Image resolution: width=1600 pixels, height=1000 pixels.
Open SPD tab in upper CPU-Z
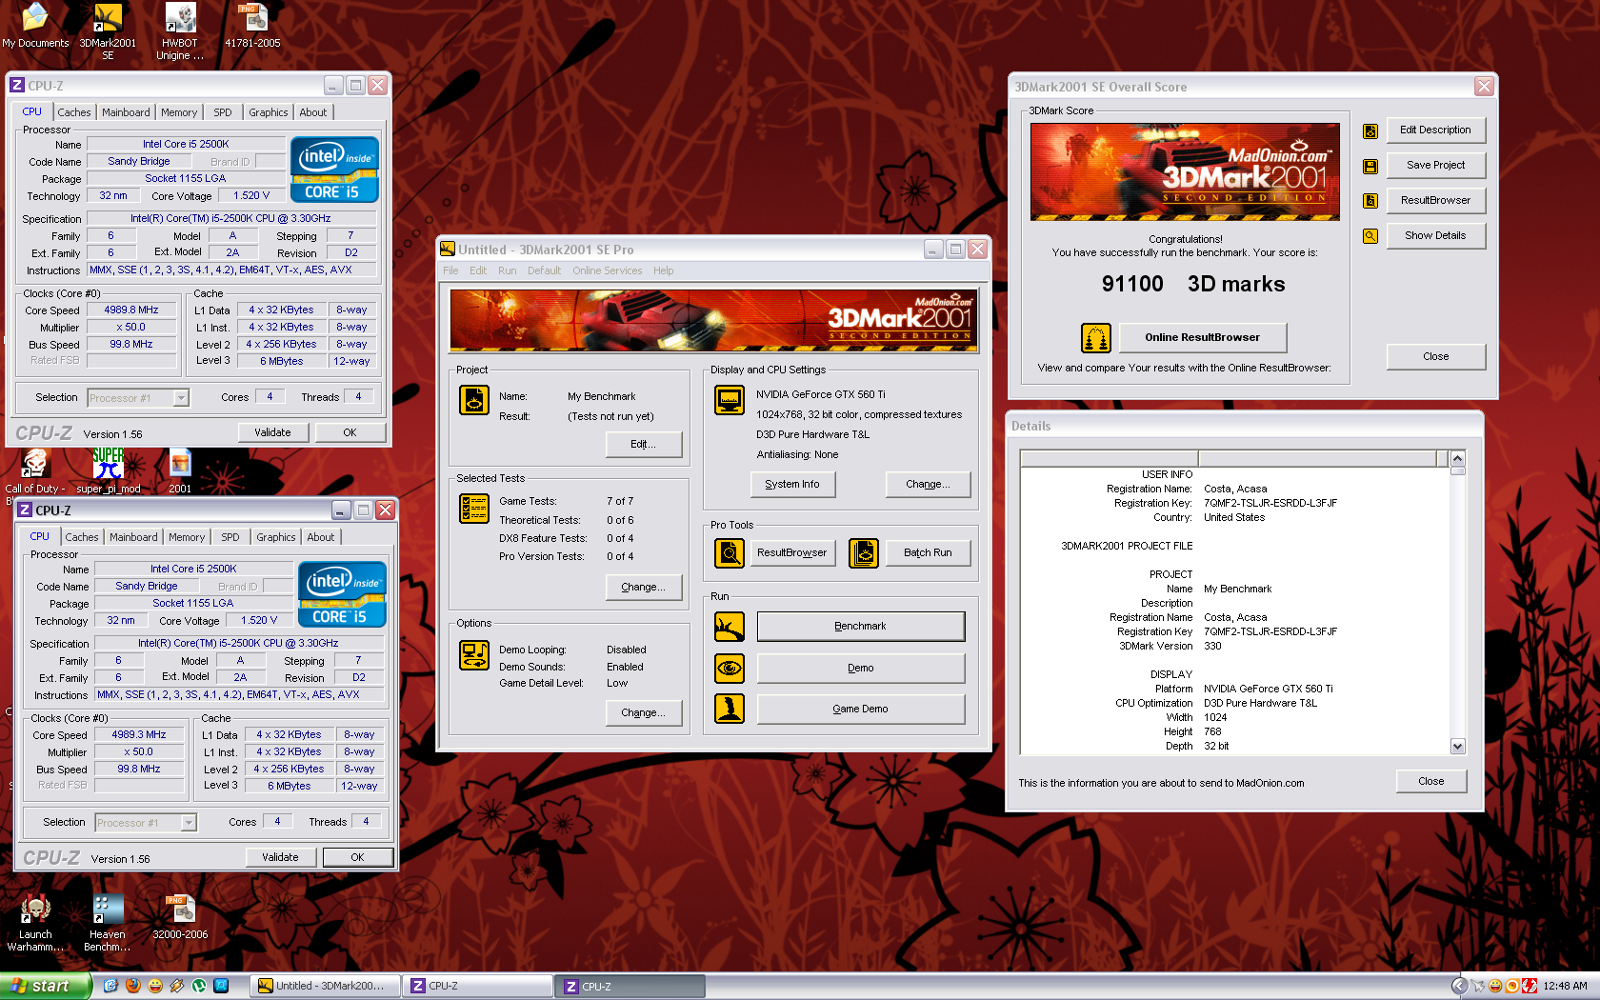point(222,112)
